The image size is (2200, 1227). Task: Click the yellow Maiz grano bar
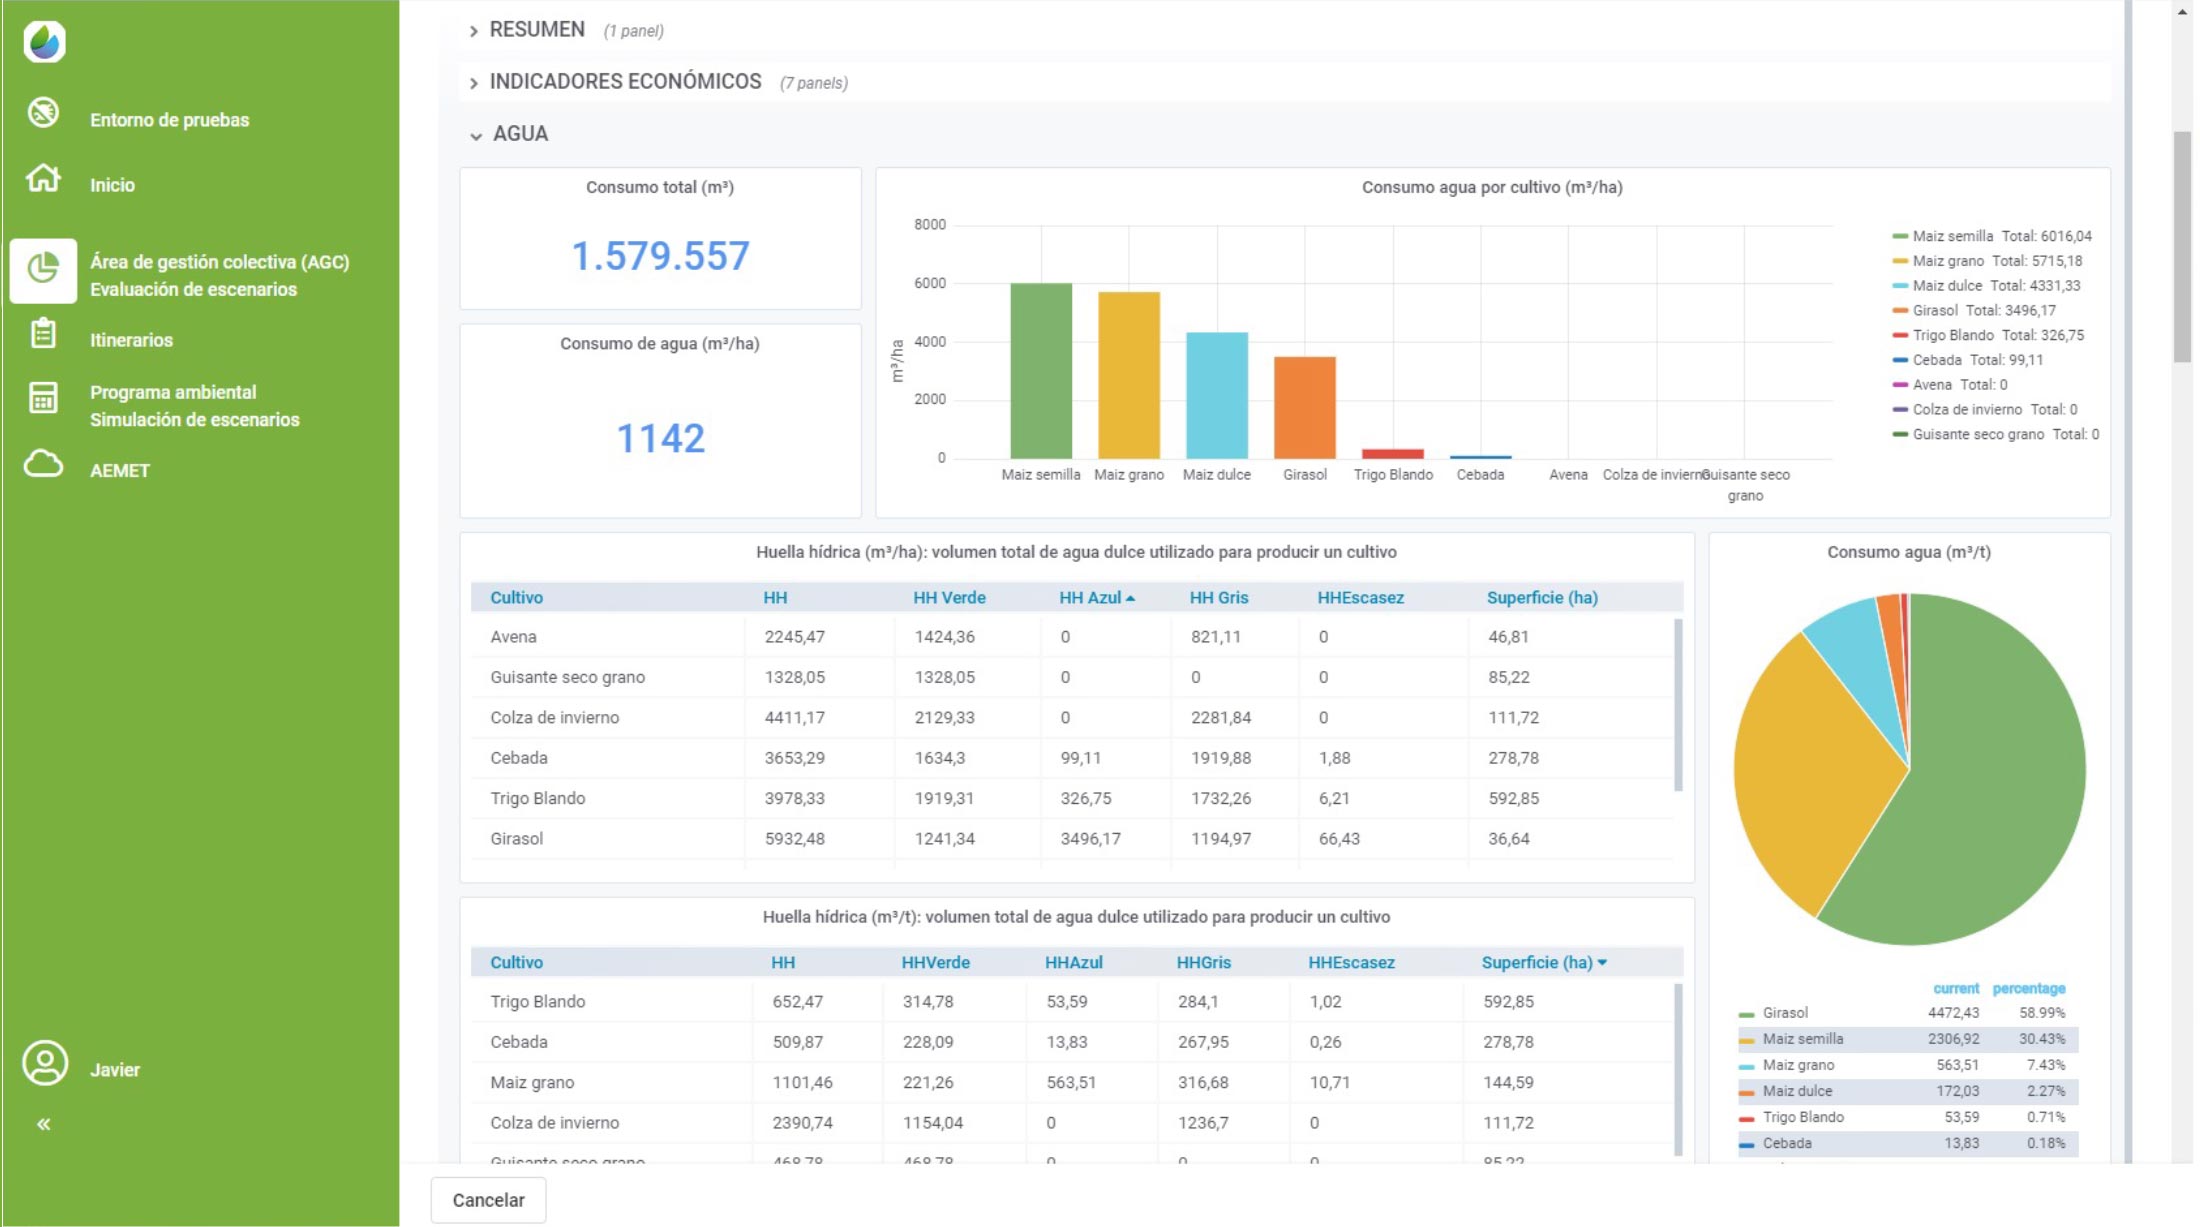click(x=1129, y=375)
